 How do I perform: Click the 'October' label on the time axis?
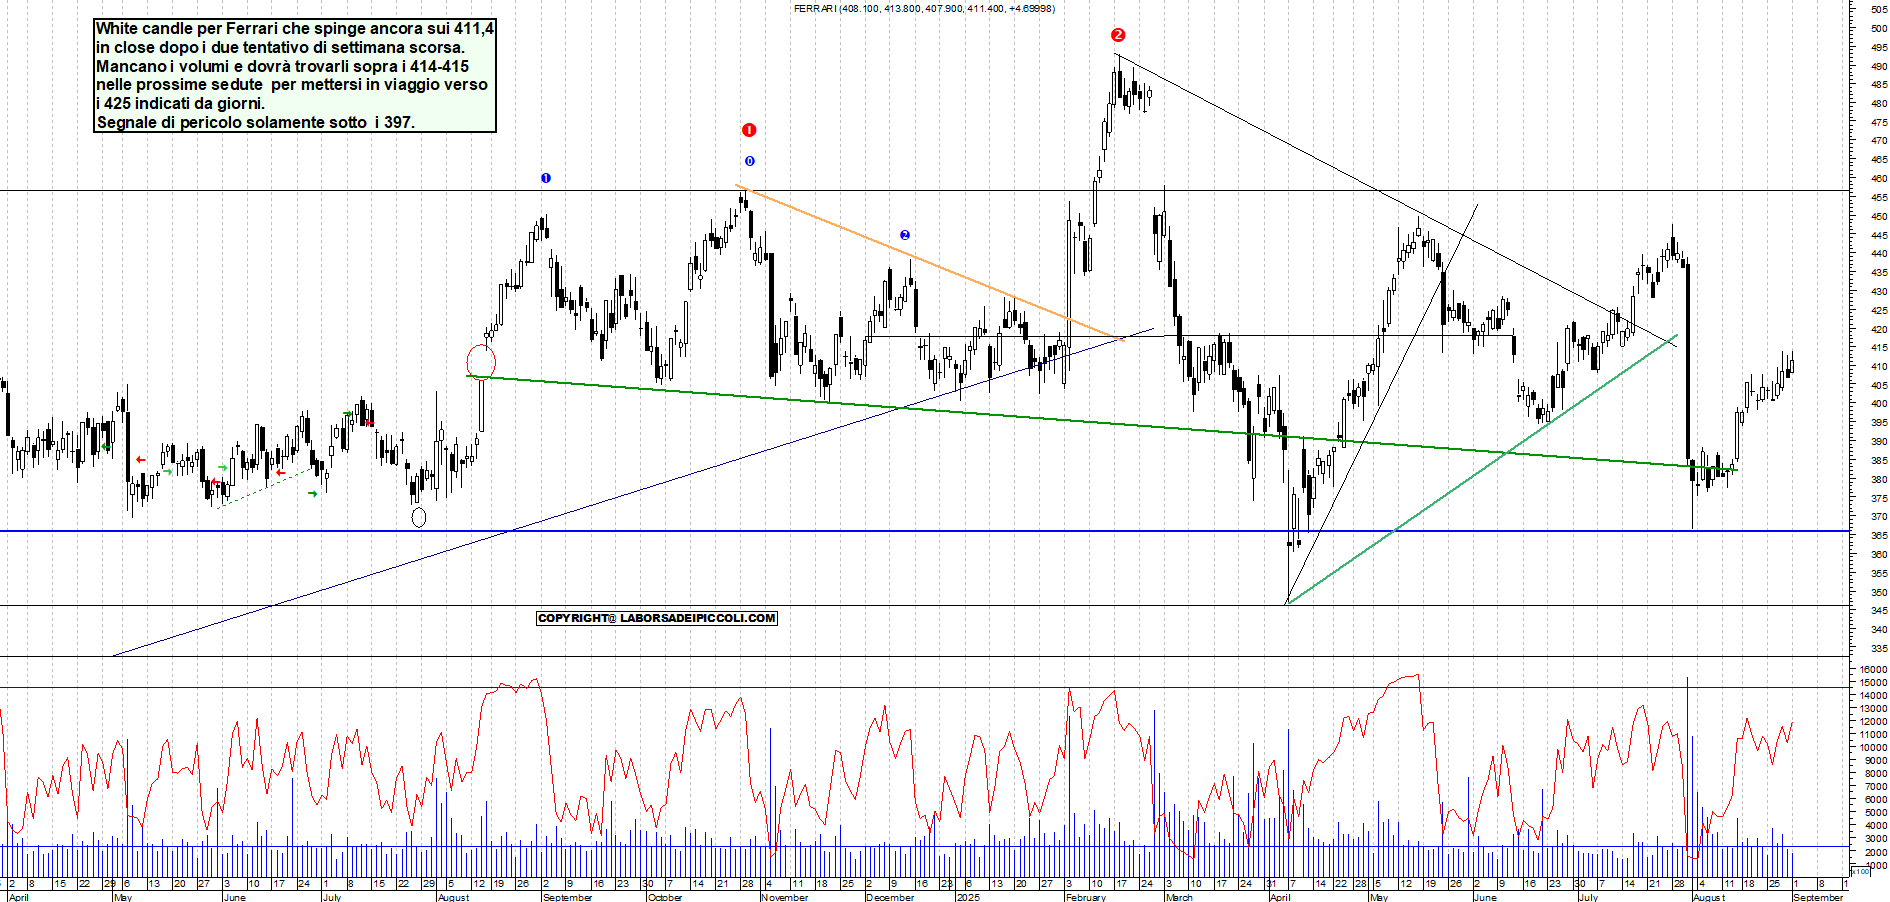coord(665,897)
